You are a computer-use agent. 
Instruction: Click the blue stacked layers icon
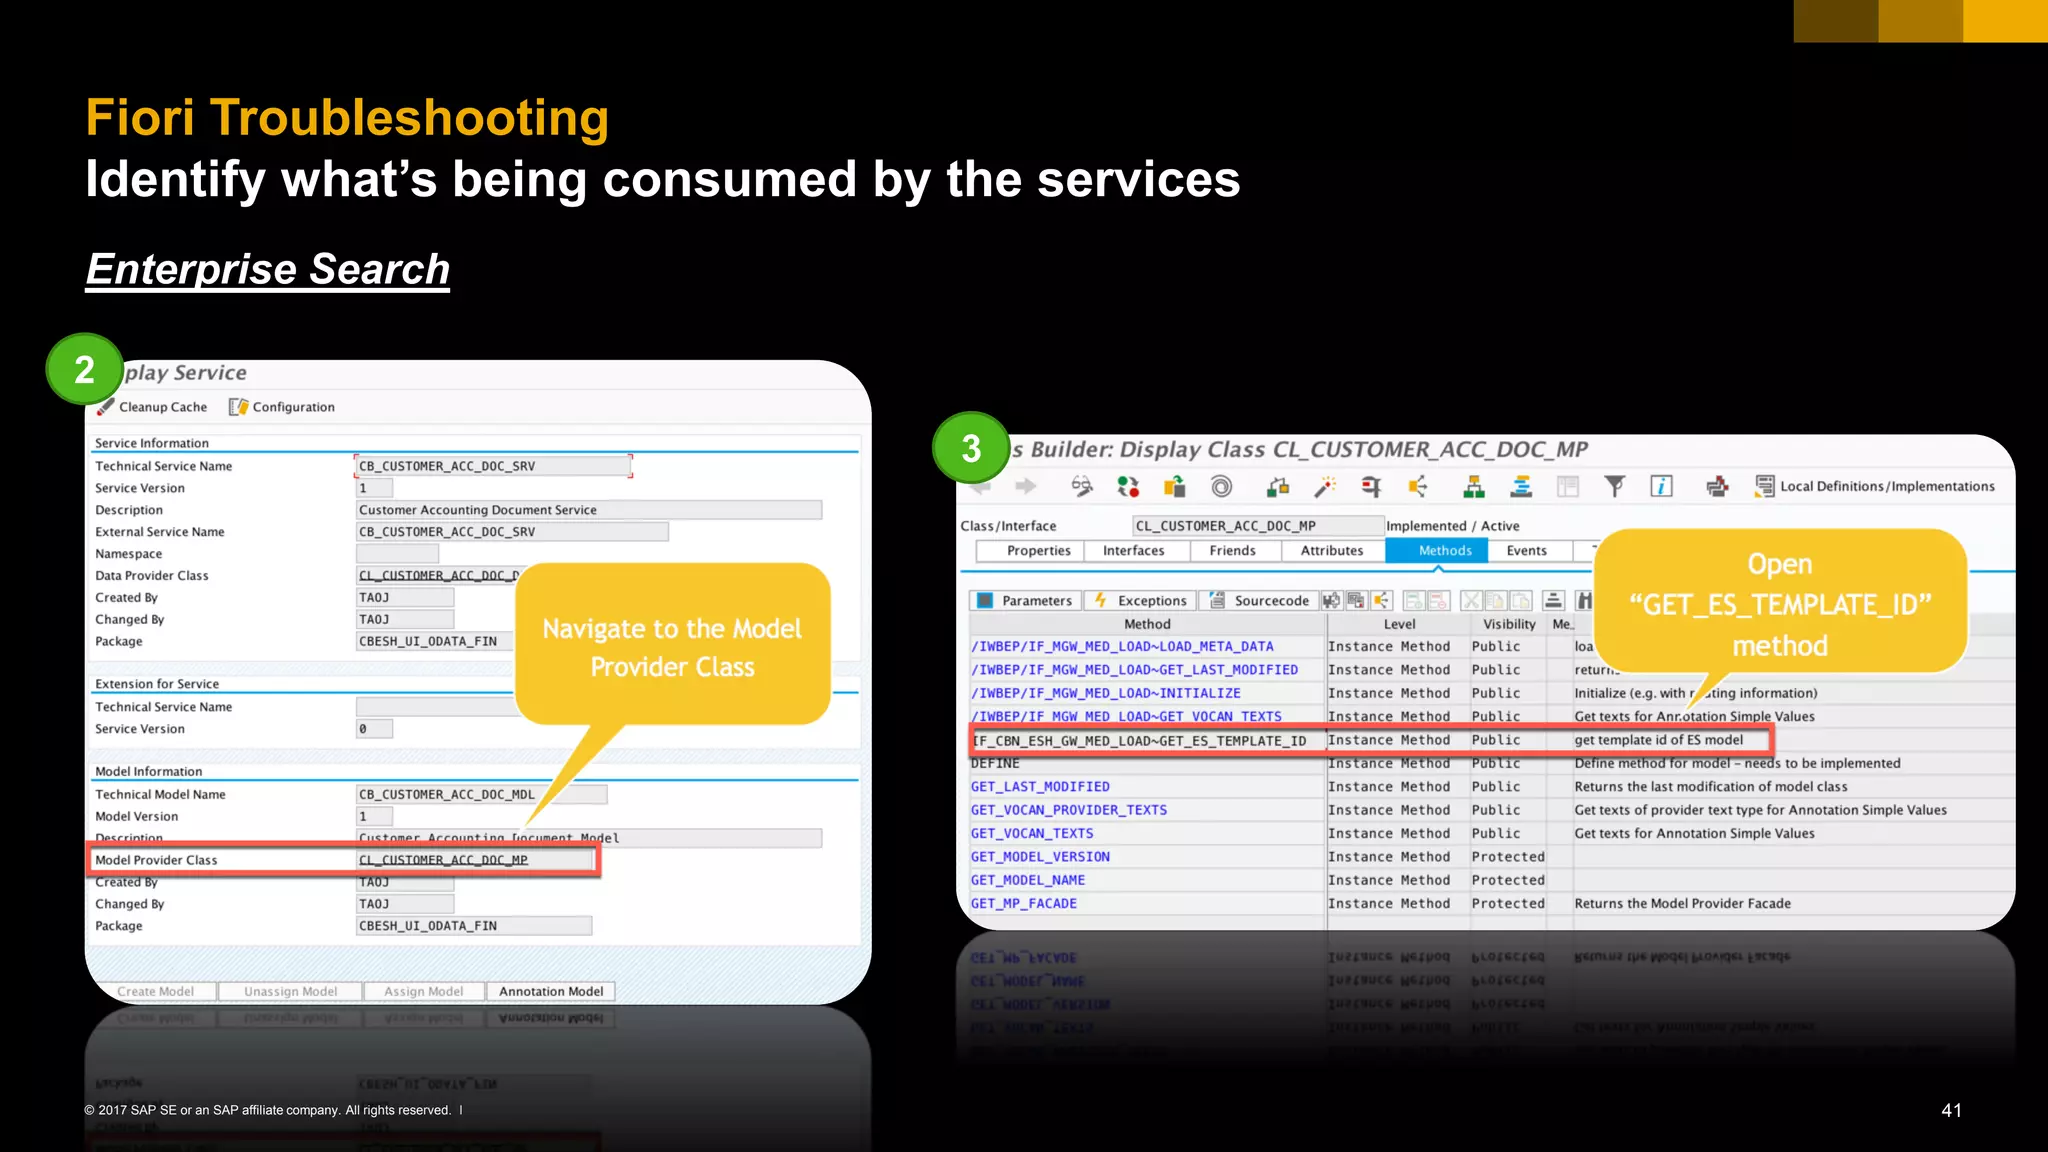click(x=1521, y=487)
